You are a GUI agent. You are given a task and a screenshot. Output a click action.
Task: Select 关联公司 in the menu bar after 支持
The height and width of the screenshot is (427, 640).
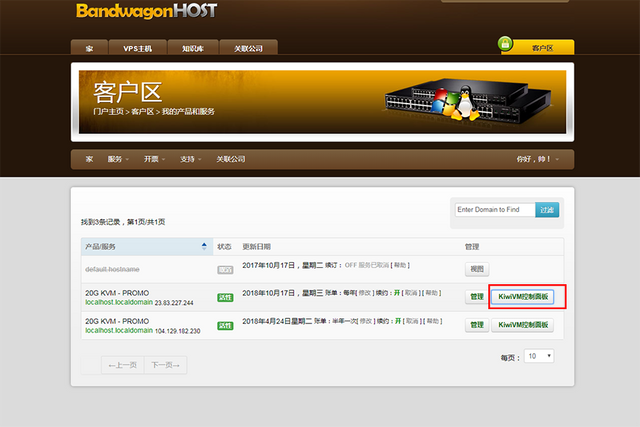[x=231, y=159]
